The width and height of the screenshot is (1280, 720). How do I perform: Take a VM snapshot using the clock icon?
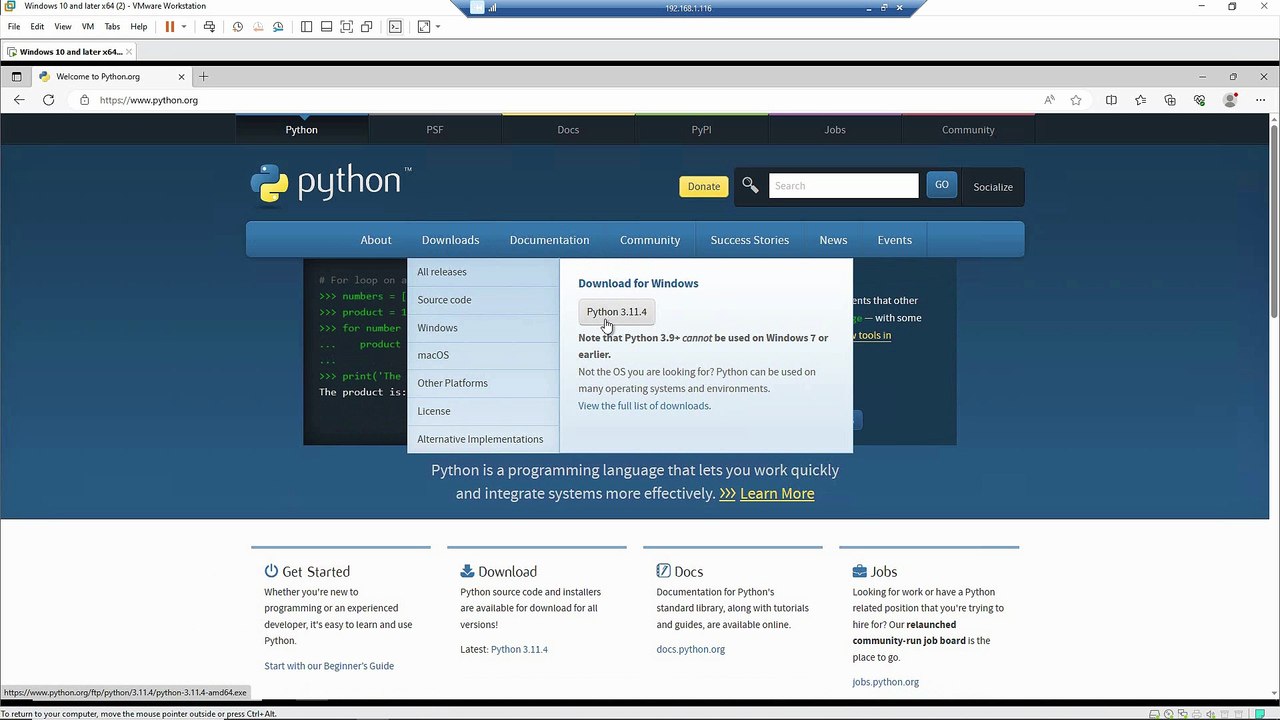pyautogui.click(x=238, y=27)
